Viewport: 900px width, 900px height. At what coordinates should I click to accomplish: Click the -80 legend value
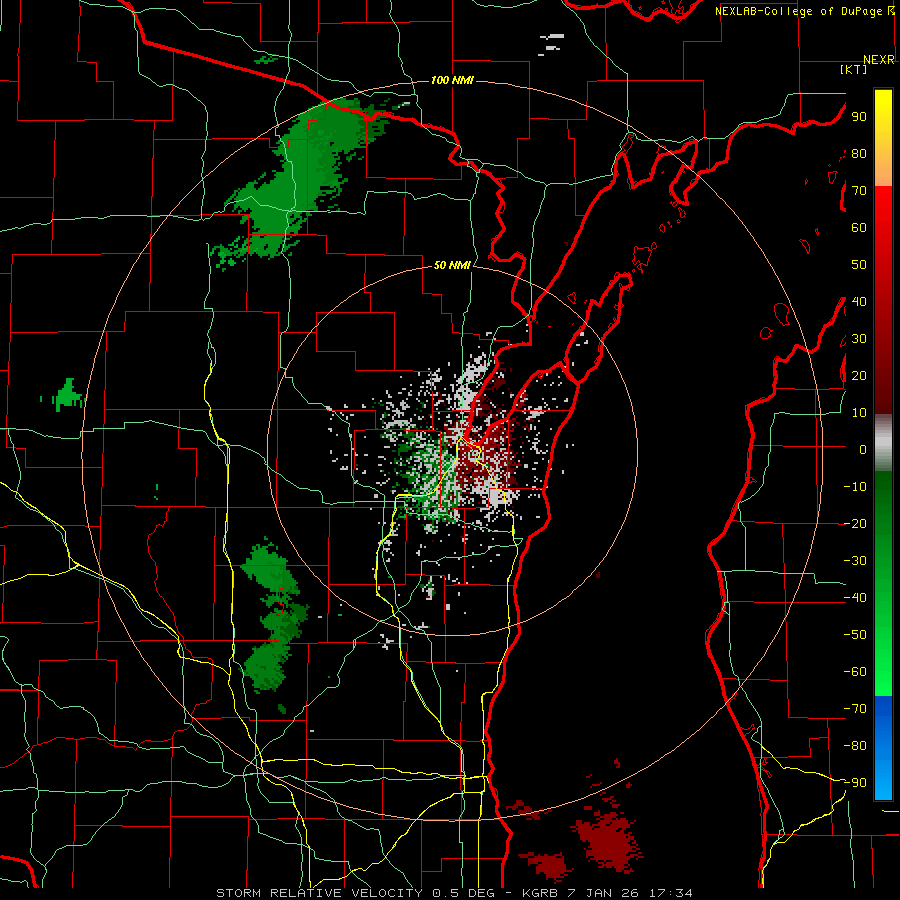(855, 746)
